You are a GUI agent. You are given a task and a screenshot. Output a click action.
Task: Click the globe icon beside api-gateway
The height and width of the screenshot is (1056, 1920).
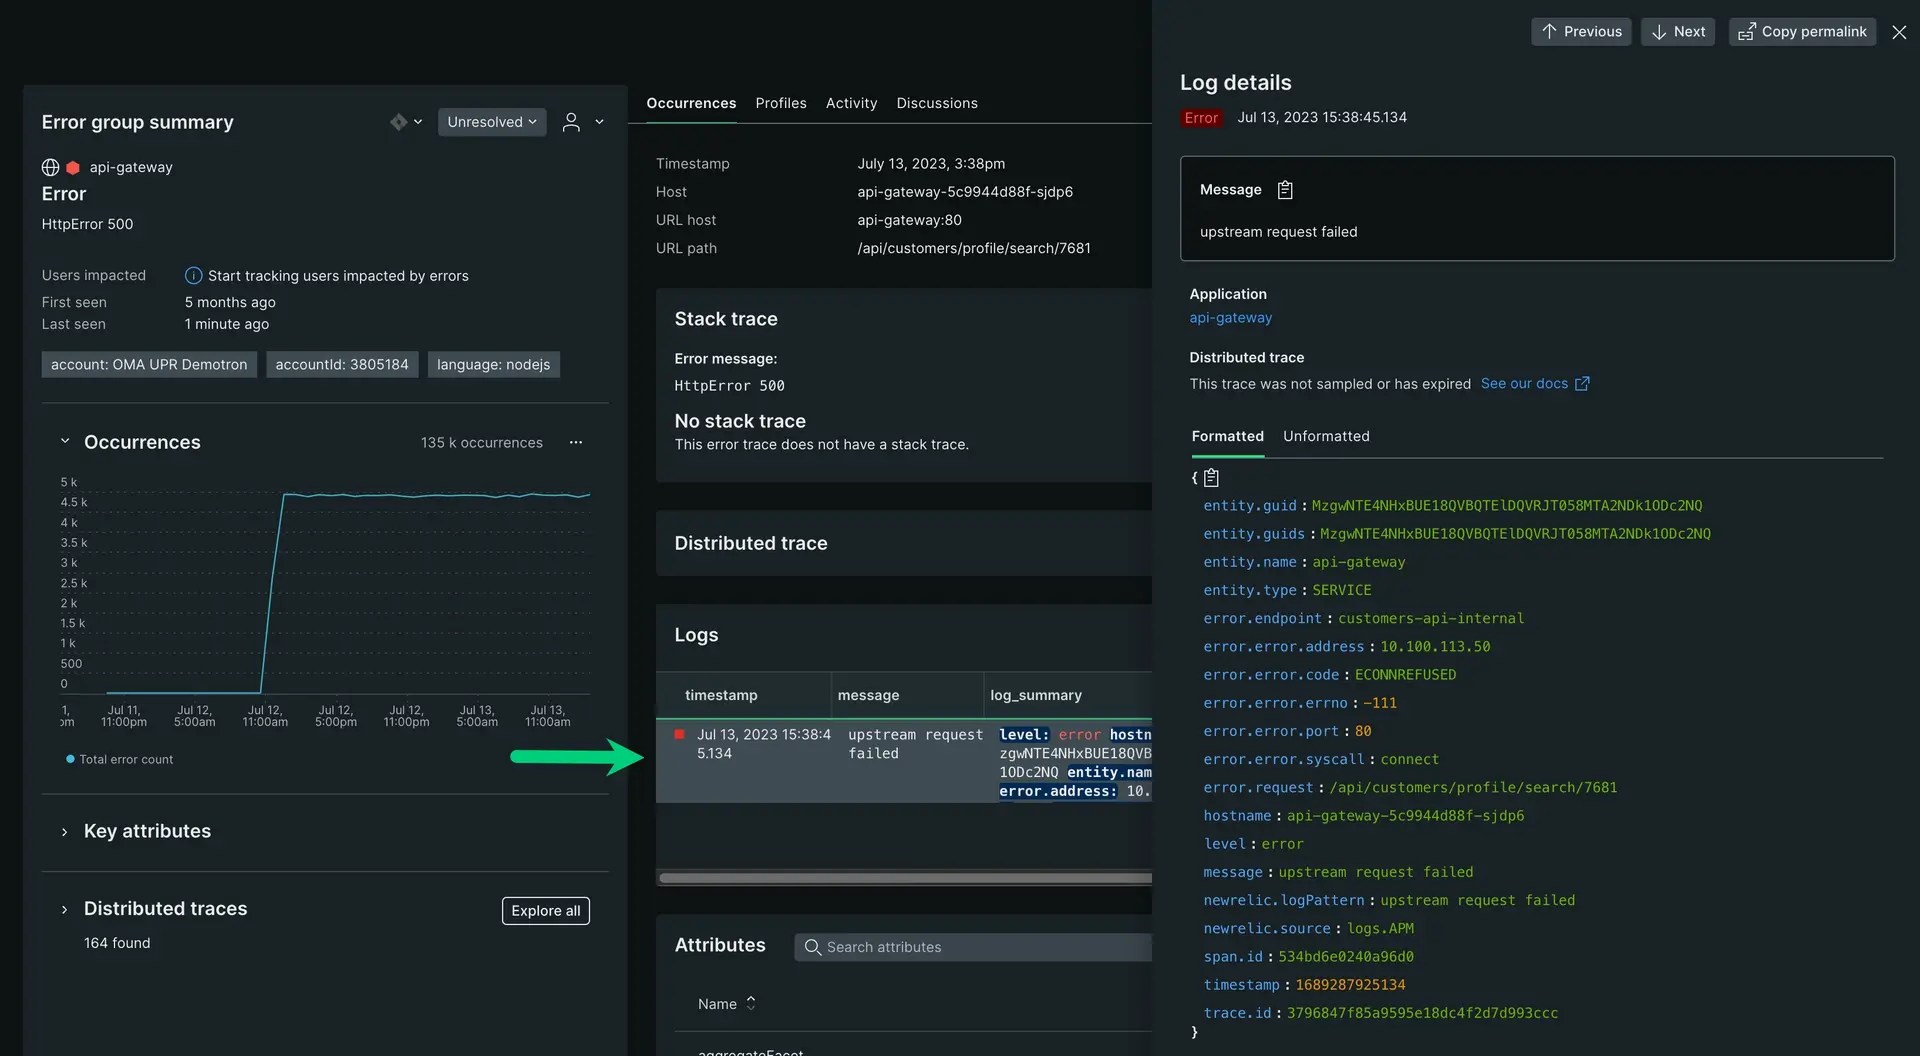pos(50,167)
